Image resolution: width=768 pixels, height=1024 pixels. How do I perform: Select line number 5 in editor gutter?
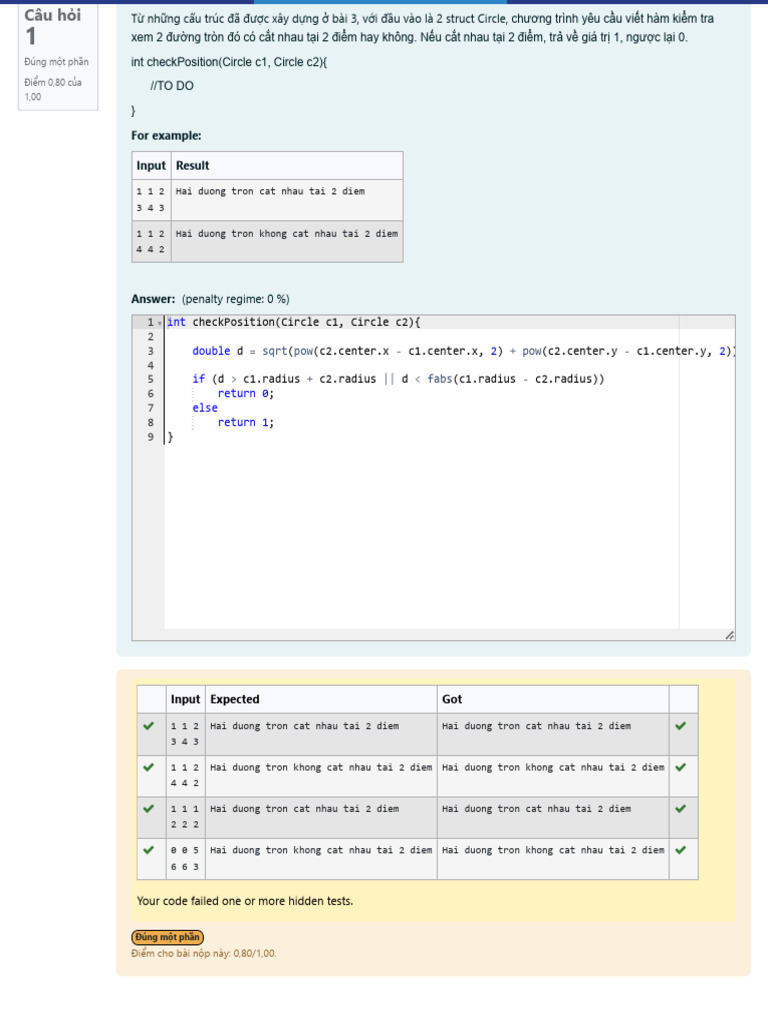pos(150,379)
